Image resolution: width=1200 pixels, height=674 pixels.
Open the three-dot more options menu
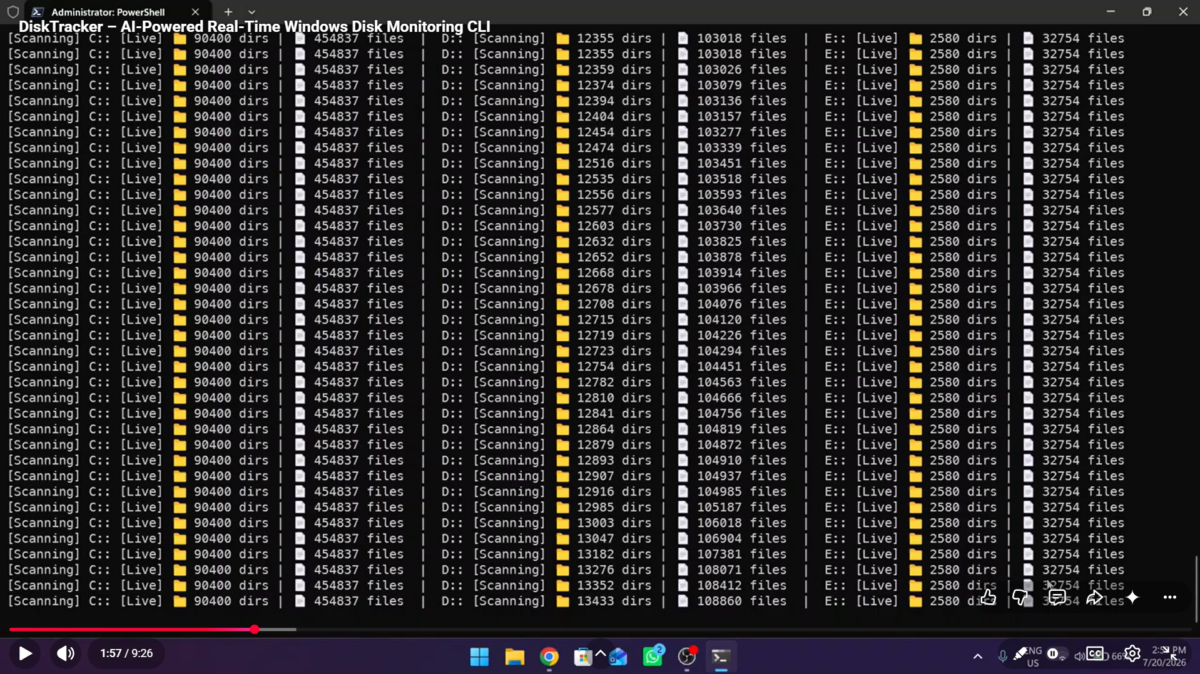point(1169,597)
